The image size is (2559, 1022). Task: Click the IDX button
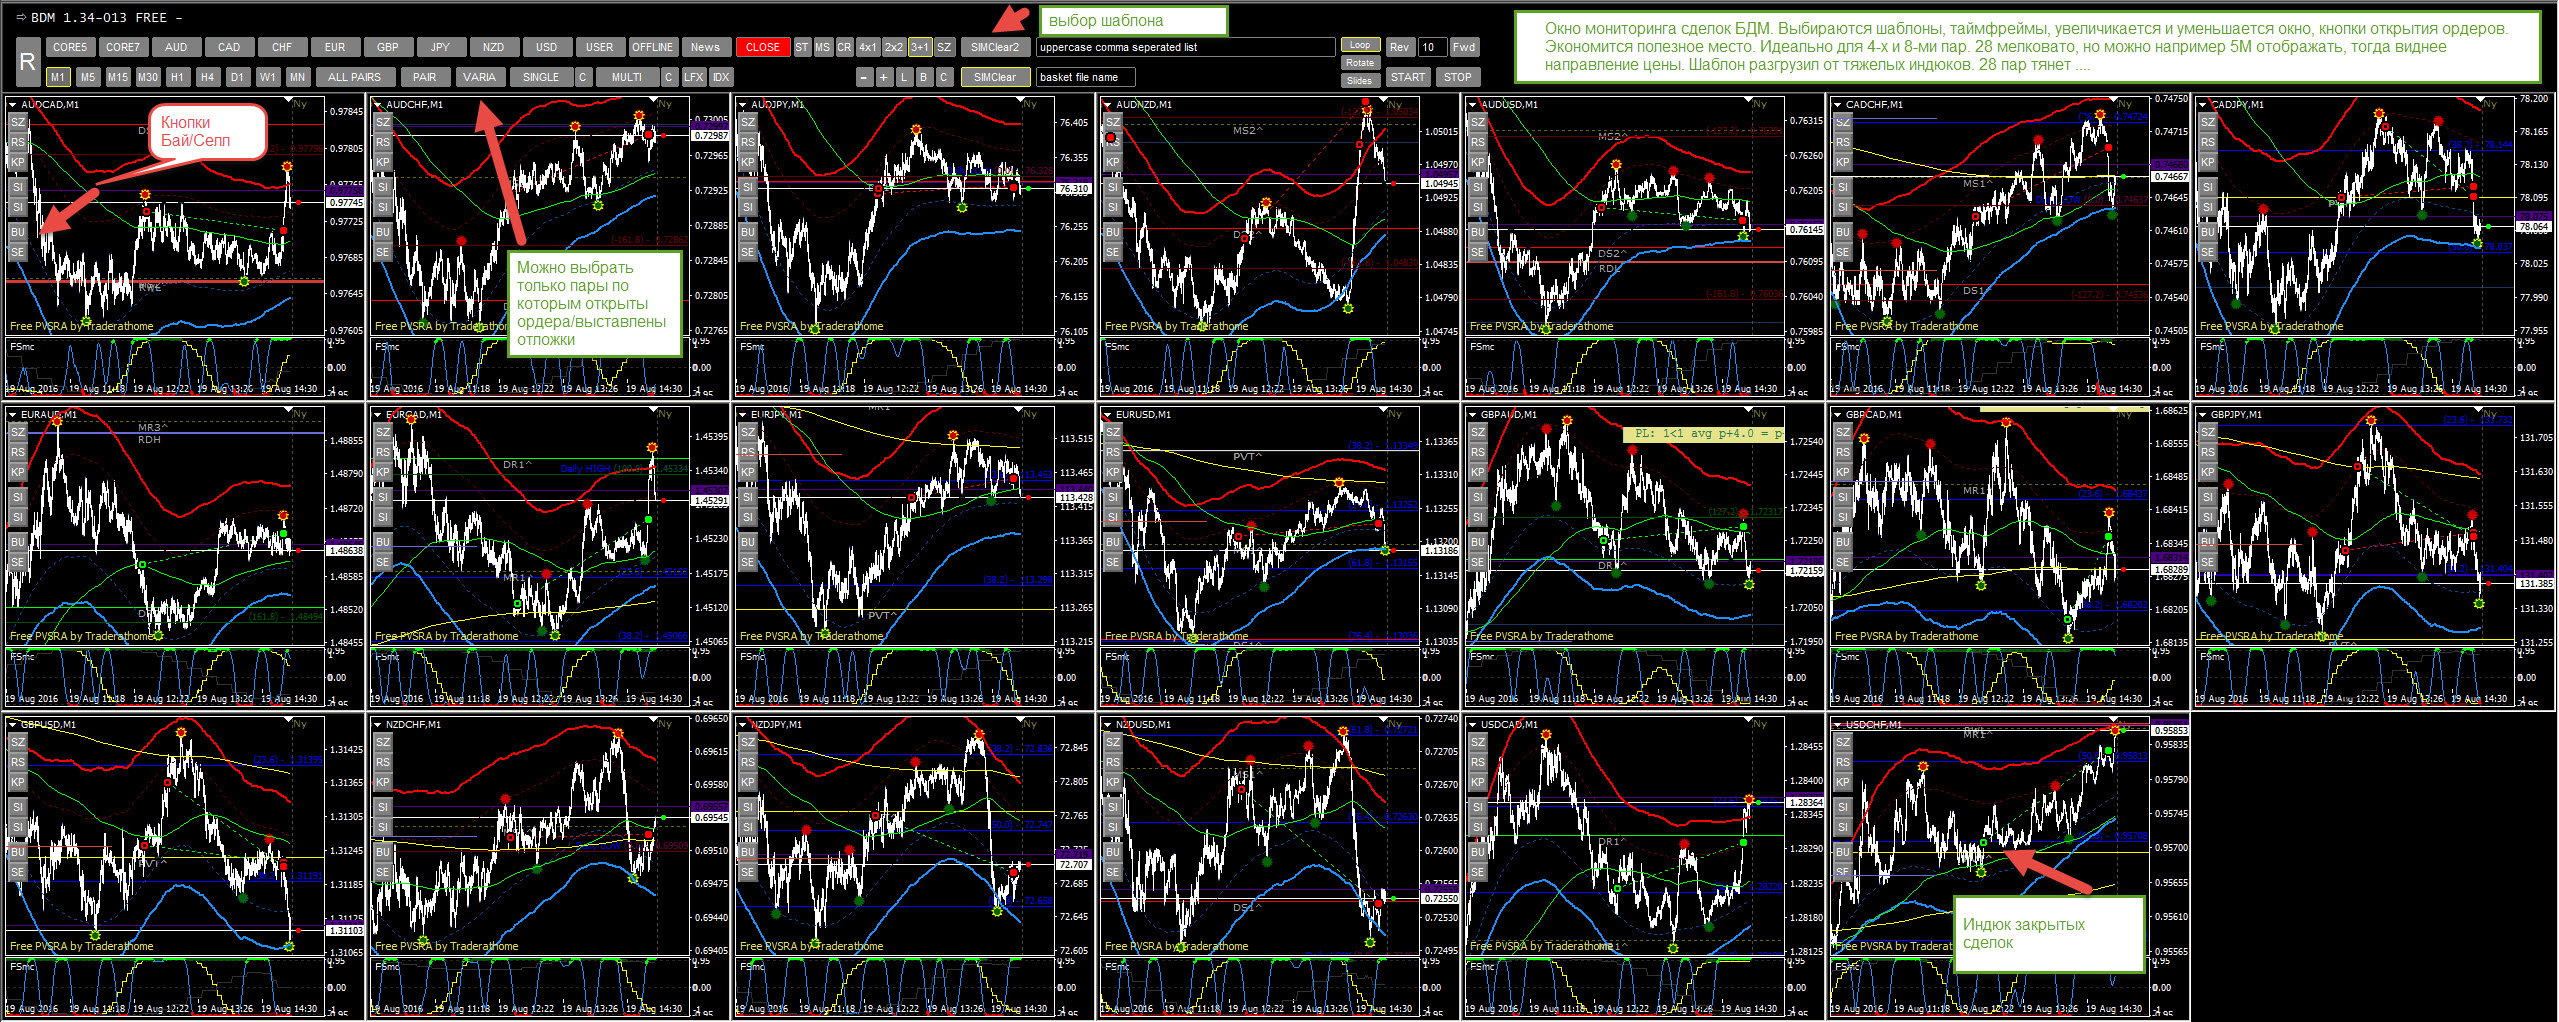pos(721,77)
